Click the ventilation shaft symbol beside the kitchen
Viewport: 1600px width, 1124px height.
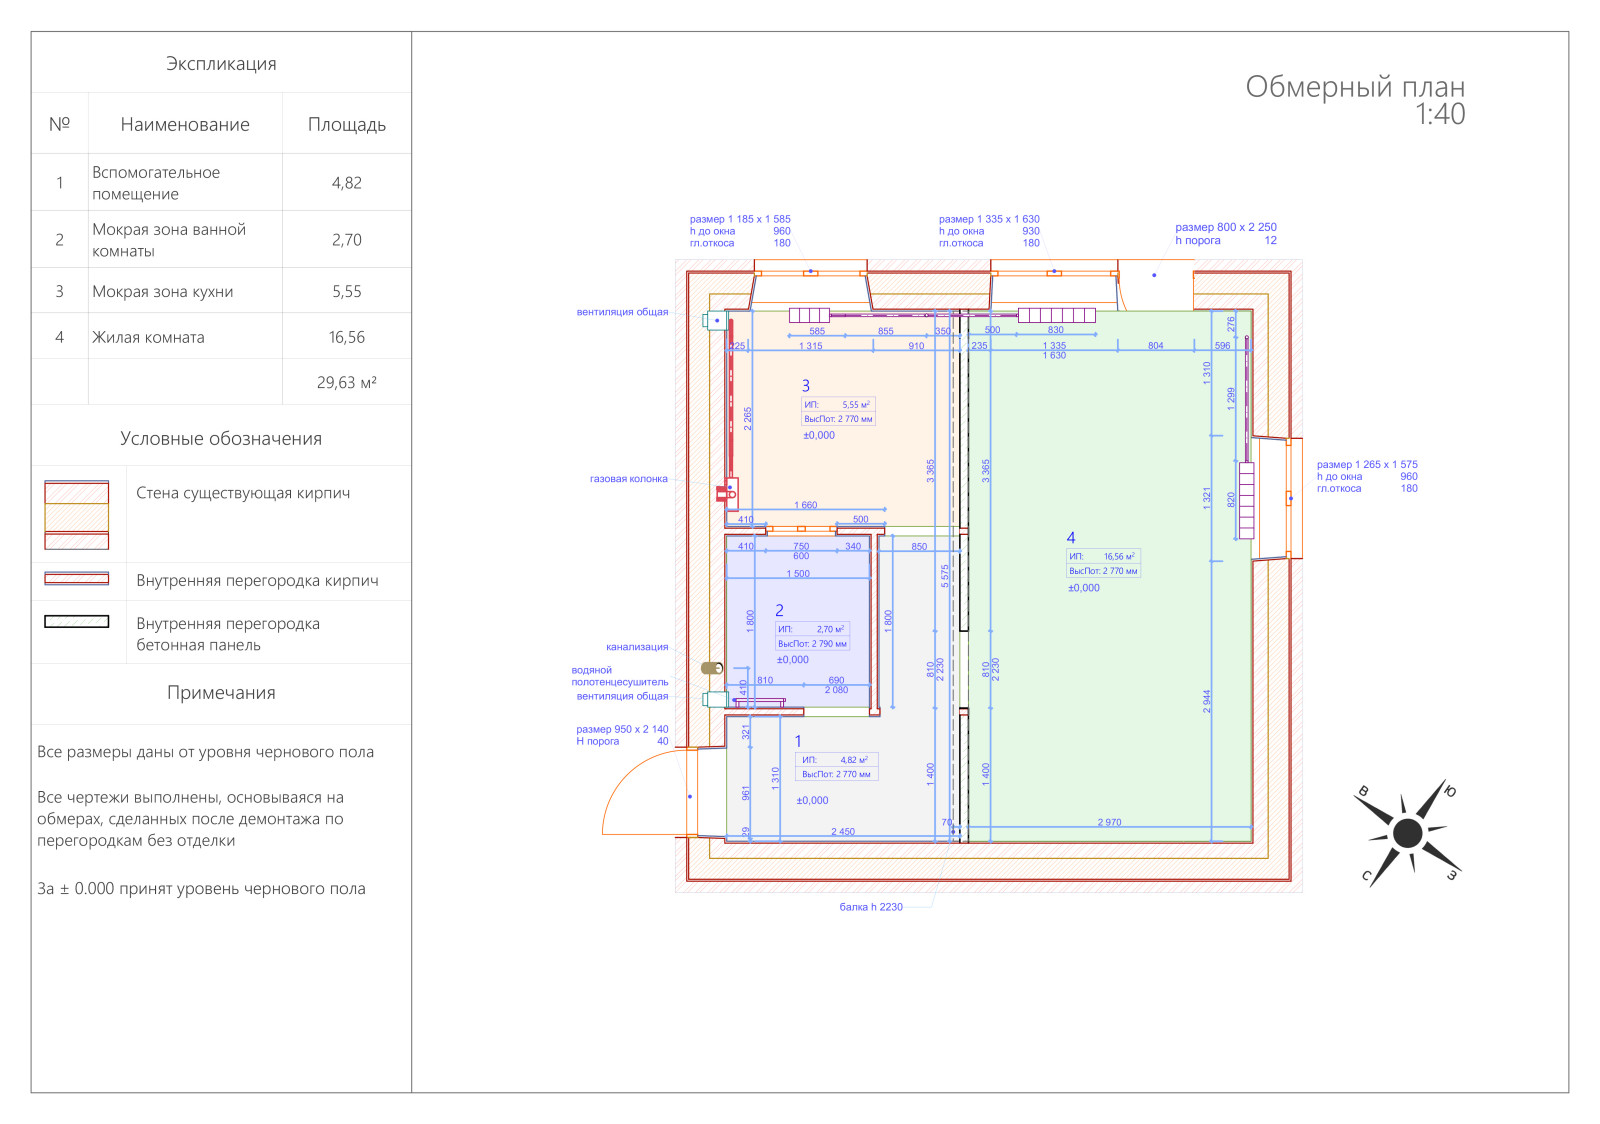click(715, 321)
